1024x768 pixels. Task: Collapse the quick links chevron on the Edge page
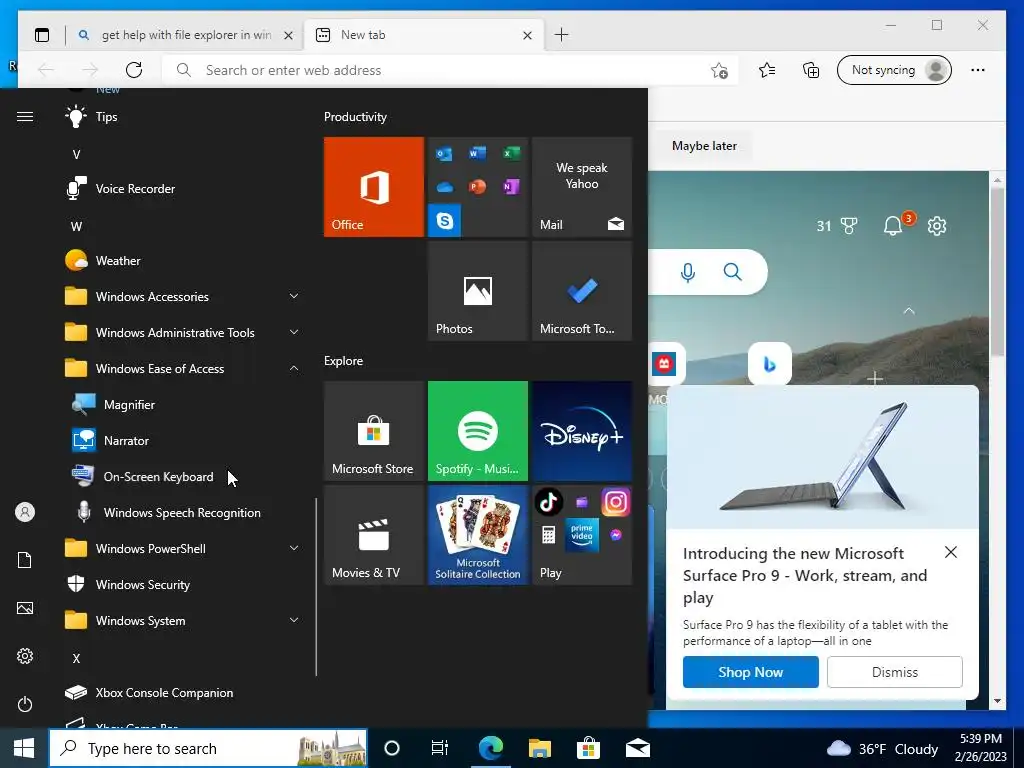pyautogui.click(x=909, y=311)
